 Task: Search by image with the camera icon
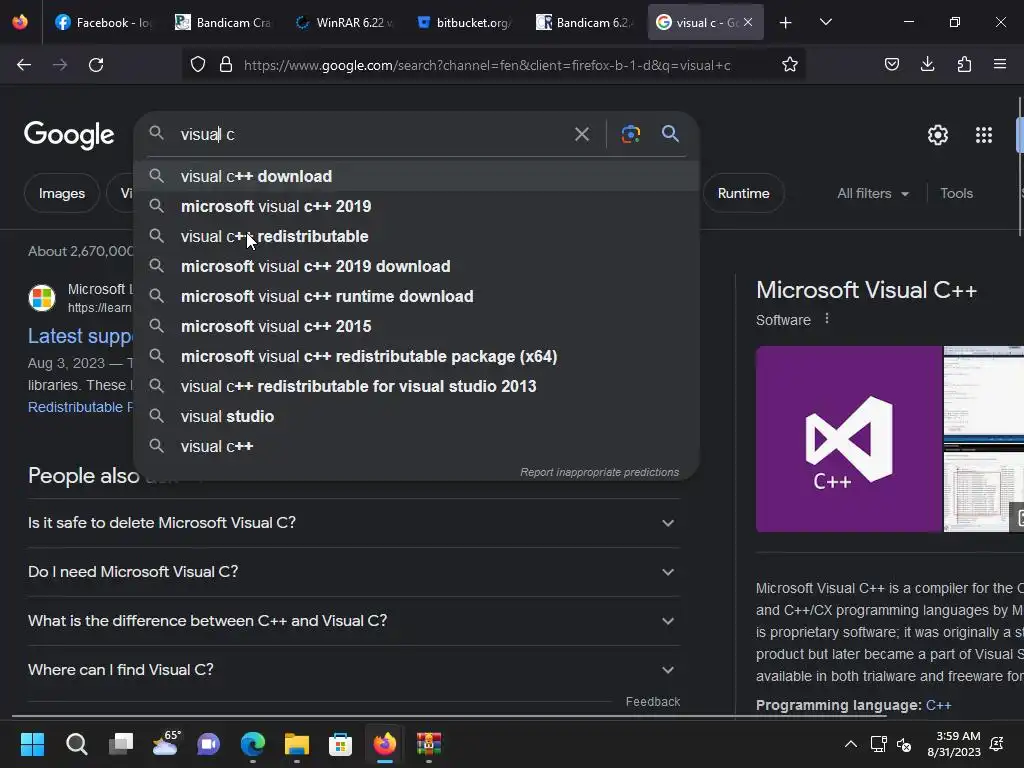(x=630, y=134)
